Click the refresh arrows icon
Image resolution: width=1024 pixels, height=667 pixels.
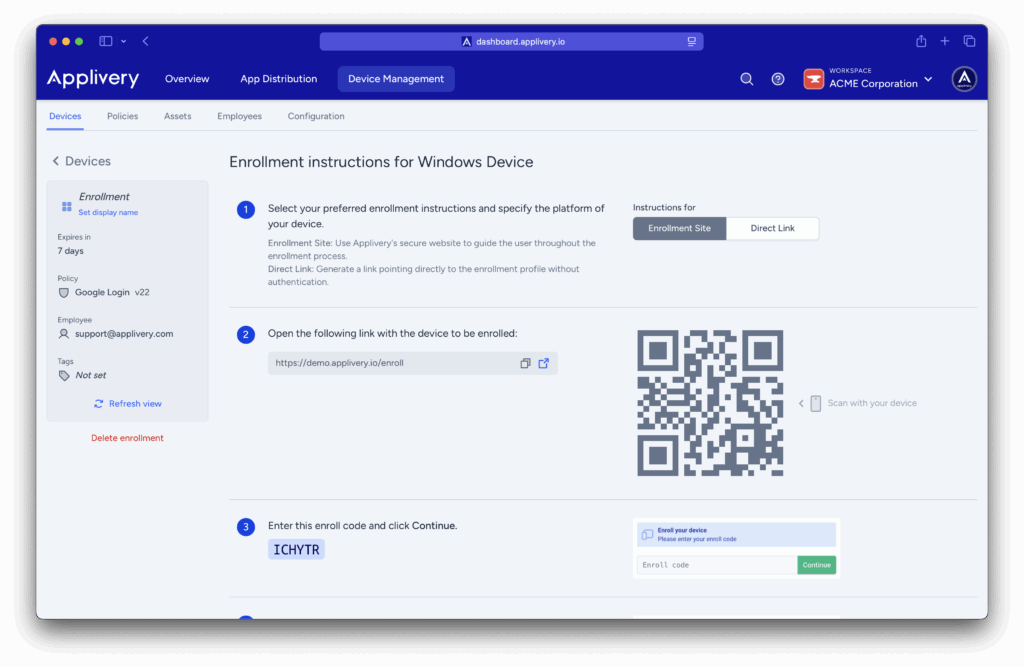pos(99,404)
